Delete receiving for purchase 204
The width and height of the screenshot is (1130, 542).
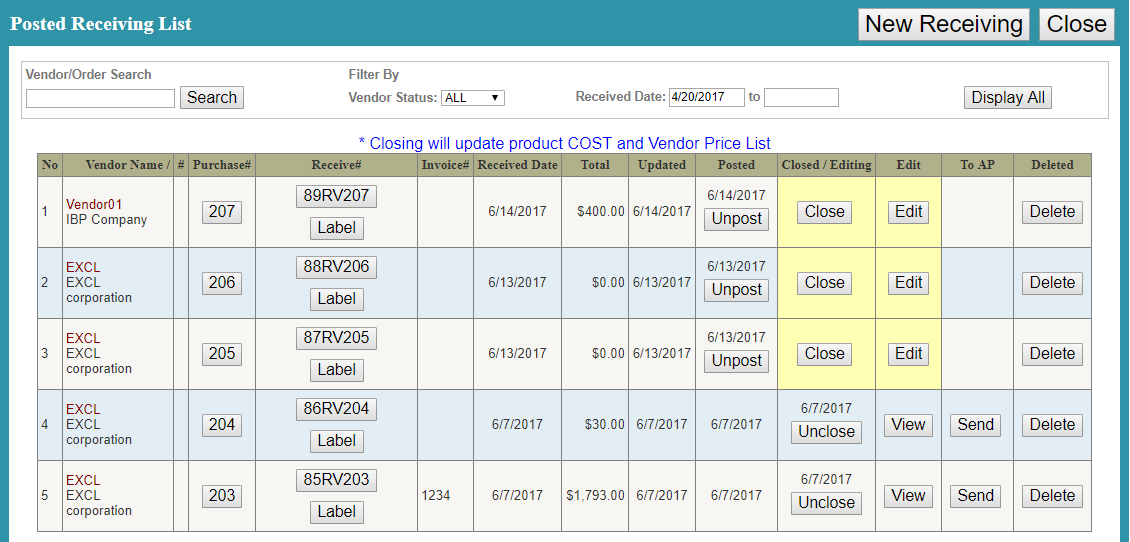pyautogui.click(x=1052, y=425)
